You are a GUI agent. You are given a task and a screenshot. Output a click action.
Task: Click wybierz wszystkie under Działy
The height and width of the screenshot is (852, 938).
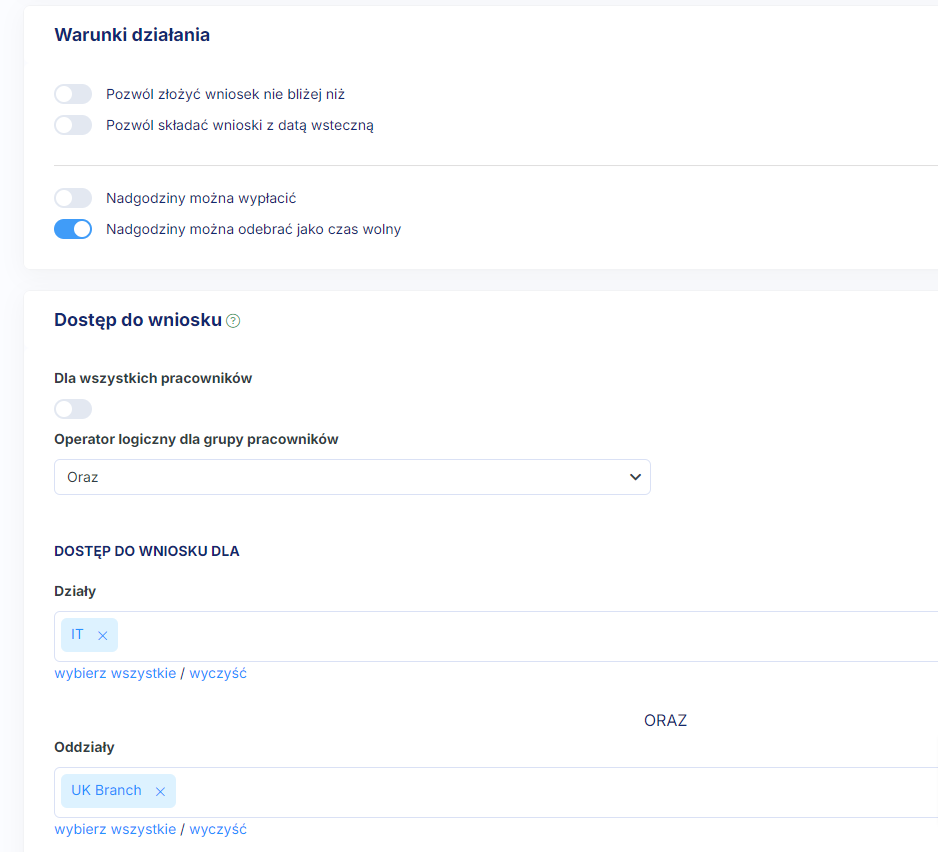click(x=115, y=673)
